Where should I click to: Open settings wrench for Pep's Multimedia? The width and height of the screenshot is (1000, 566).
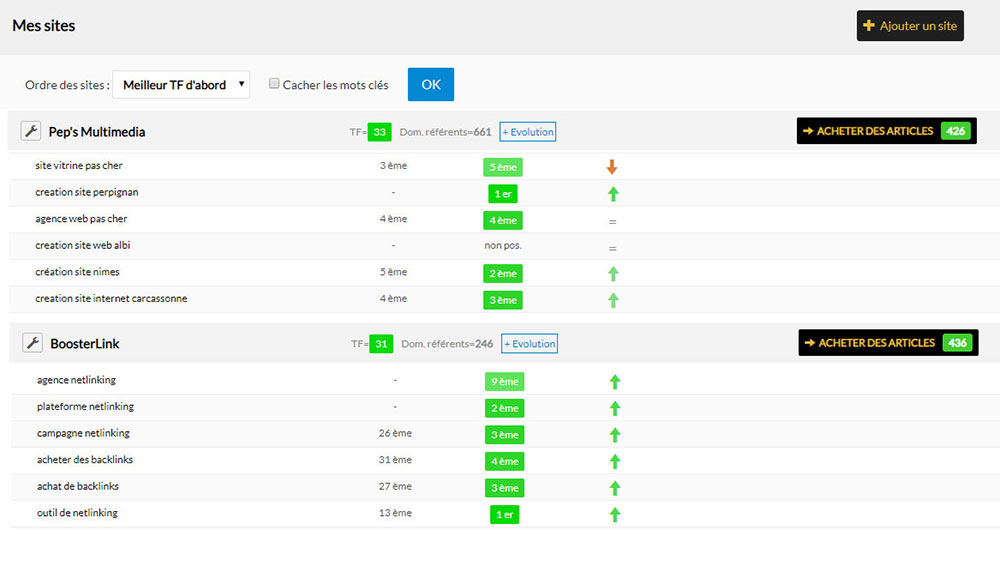pyautogui.click(x=31, y=131)
